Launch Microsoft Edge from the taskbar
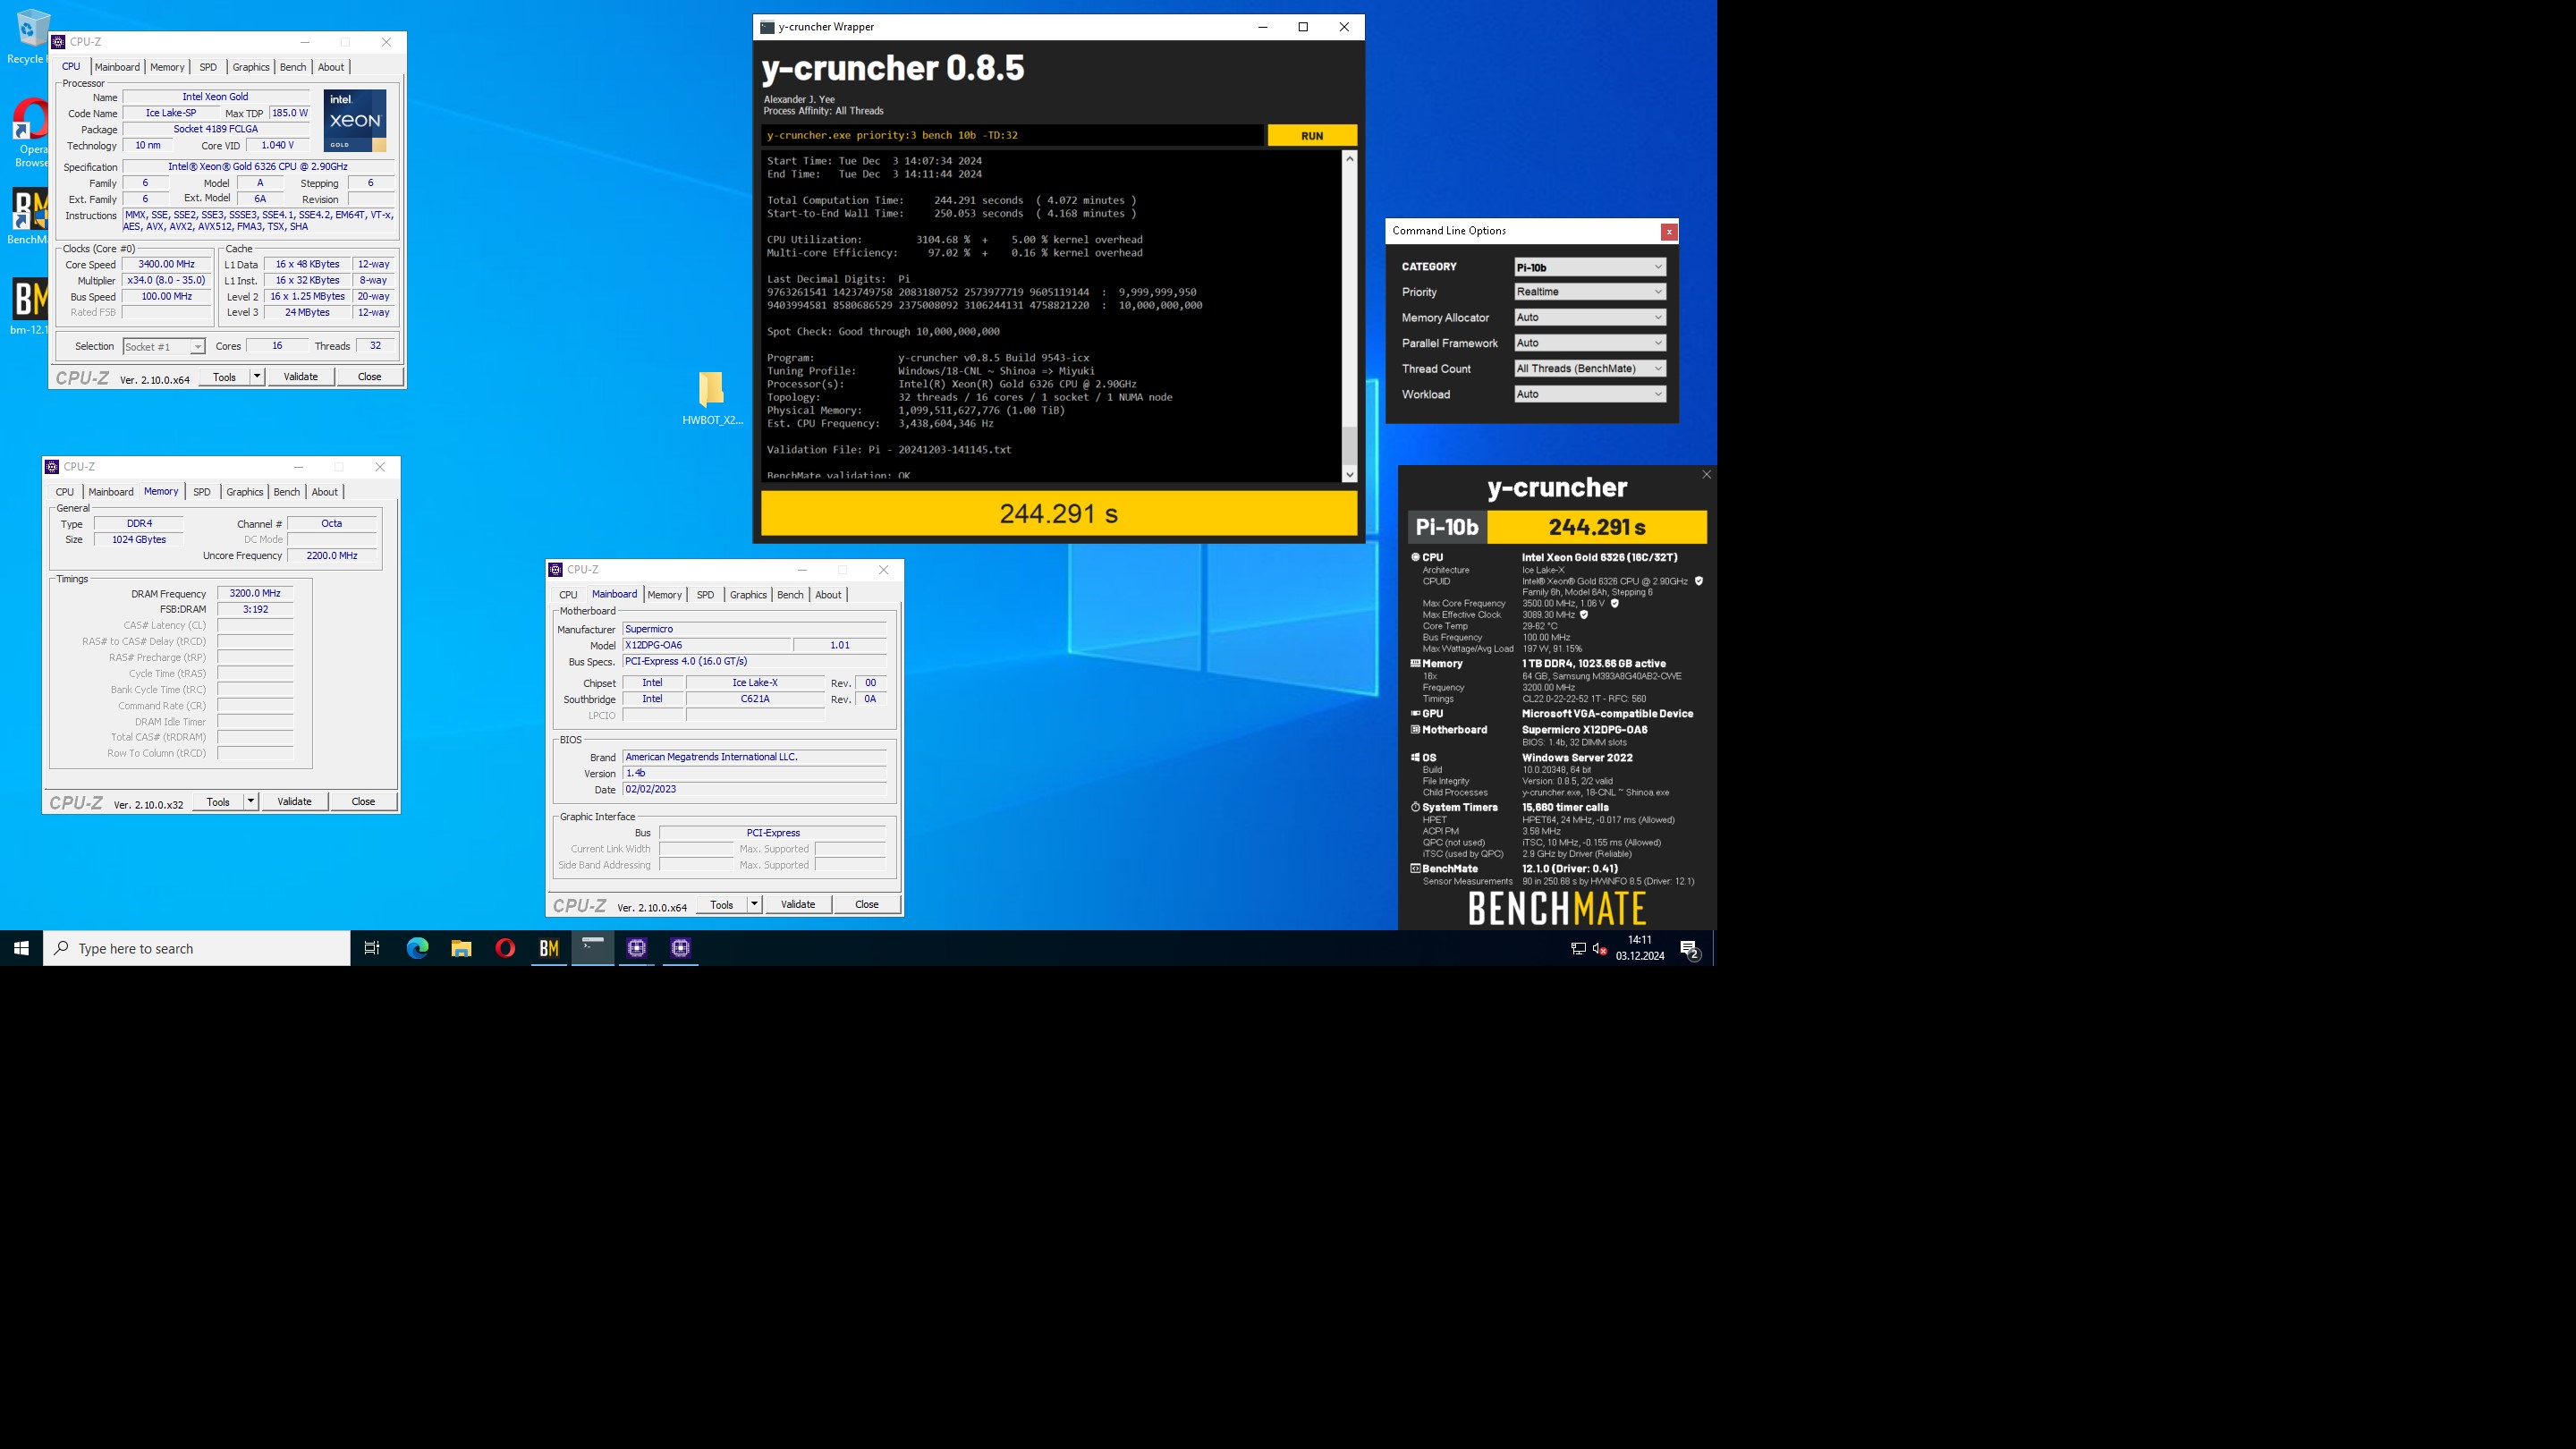Image resolution: width=2576 pixels, height=1449 pixels. (x=417, y=948)
